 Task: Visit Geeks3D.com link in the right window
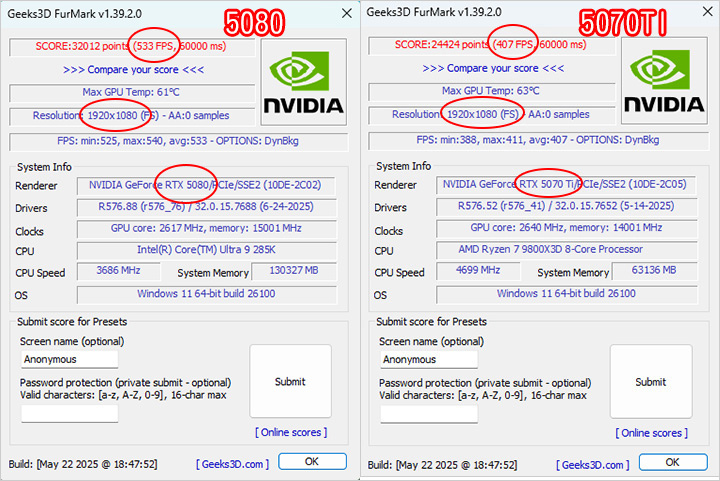pyautogui.click(x=592, y=465)
